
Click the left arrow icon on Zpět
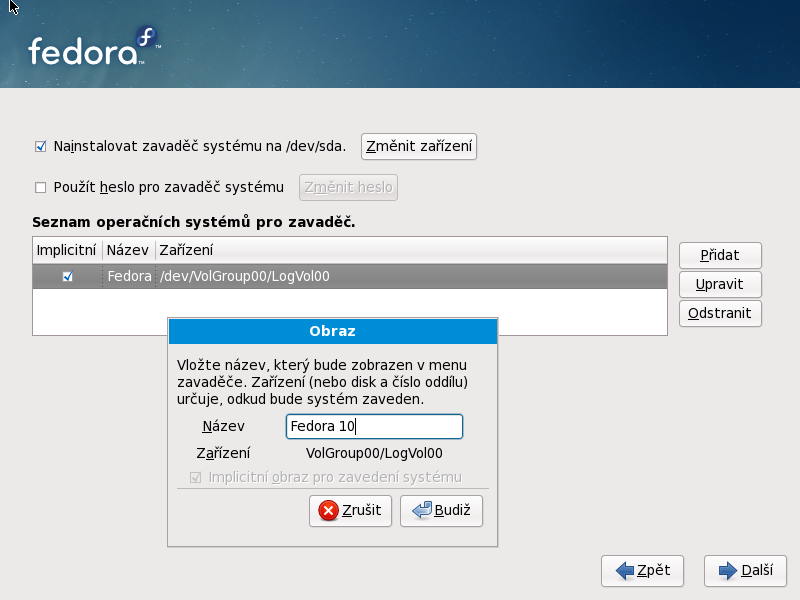click(626, 571)
